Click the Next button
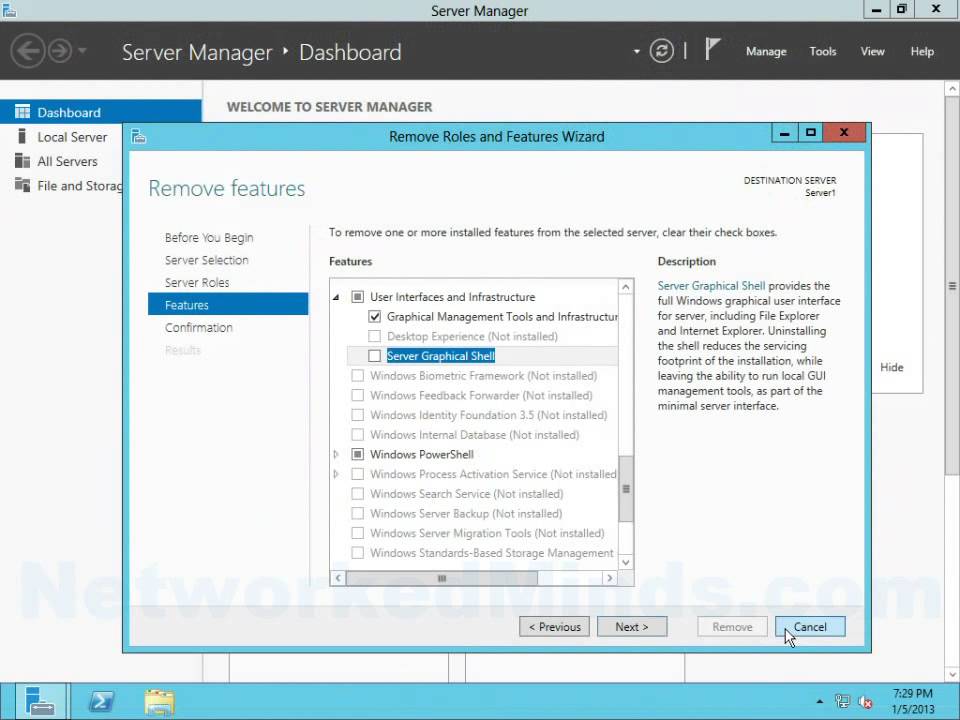The width and height of the screenshot is (960, 720). [632, 626]
